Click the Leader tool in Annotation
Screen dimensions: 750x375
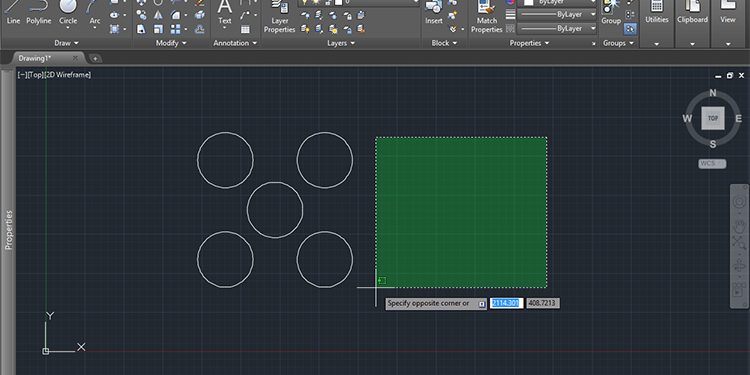coord(245,15)
